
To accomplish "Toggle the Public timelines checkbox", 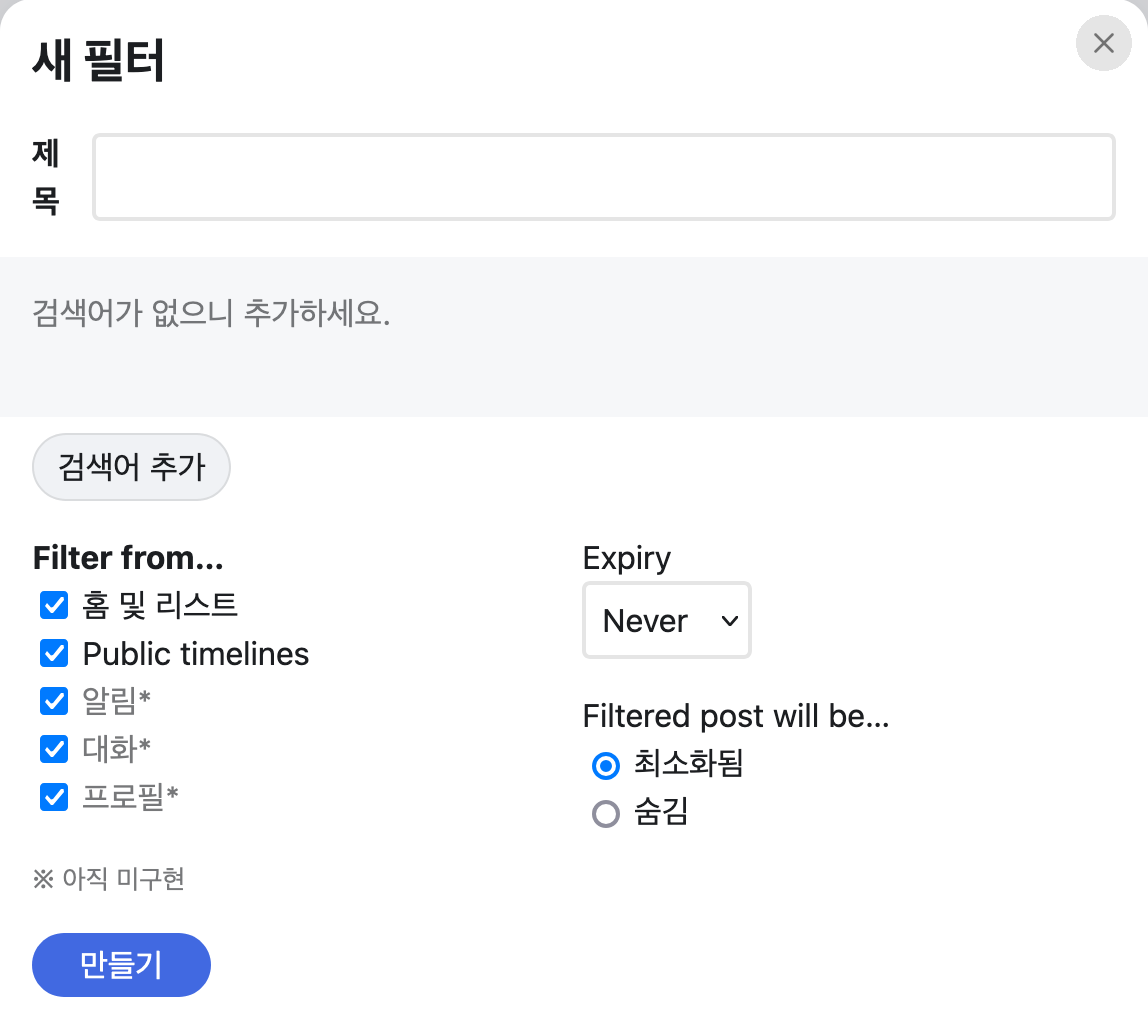I will tap(54, 654).
